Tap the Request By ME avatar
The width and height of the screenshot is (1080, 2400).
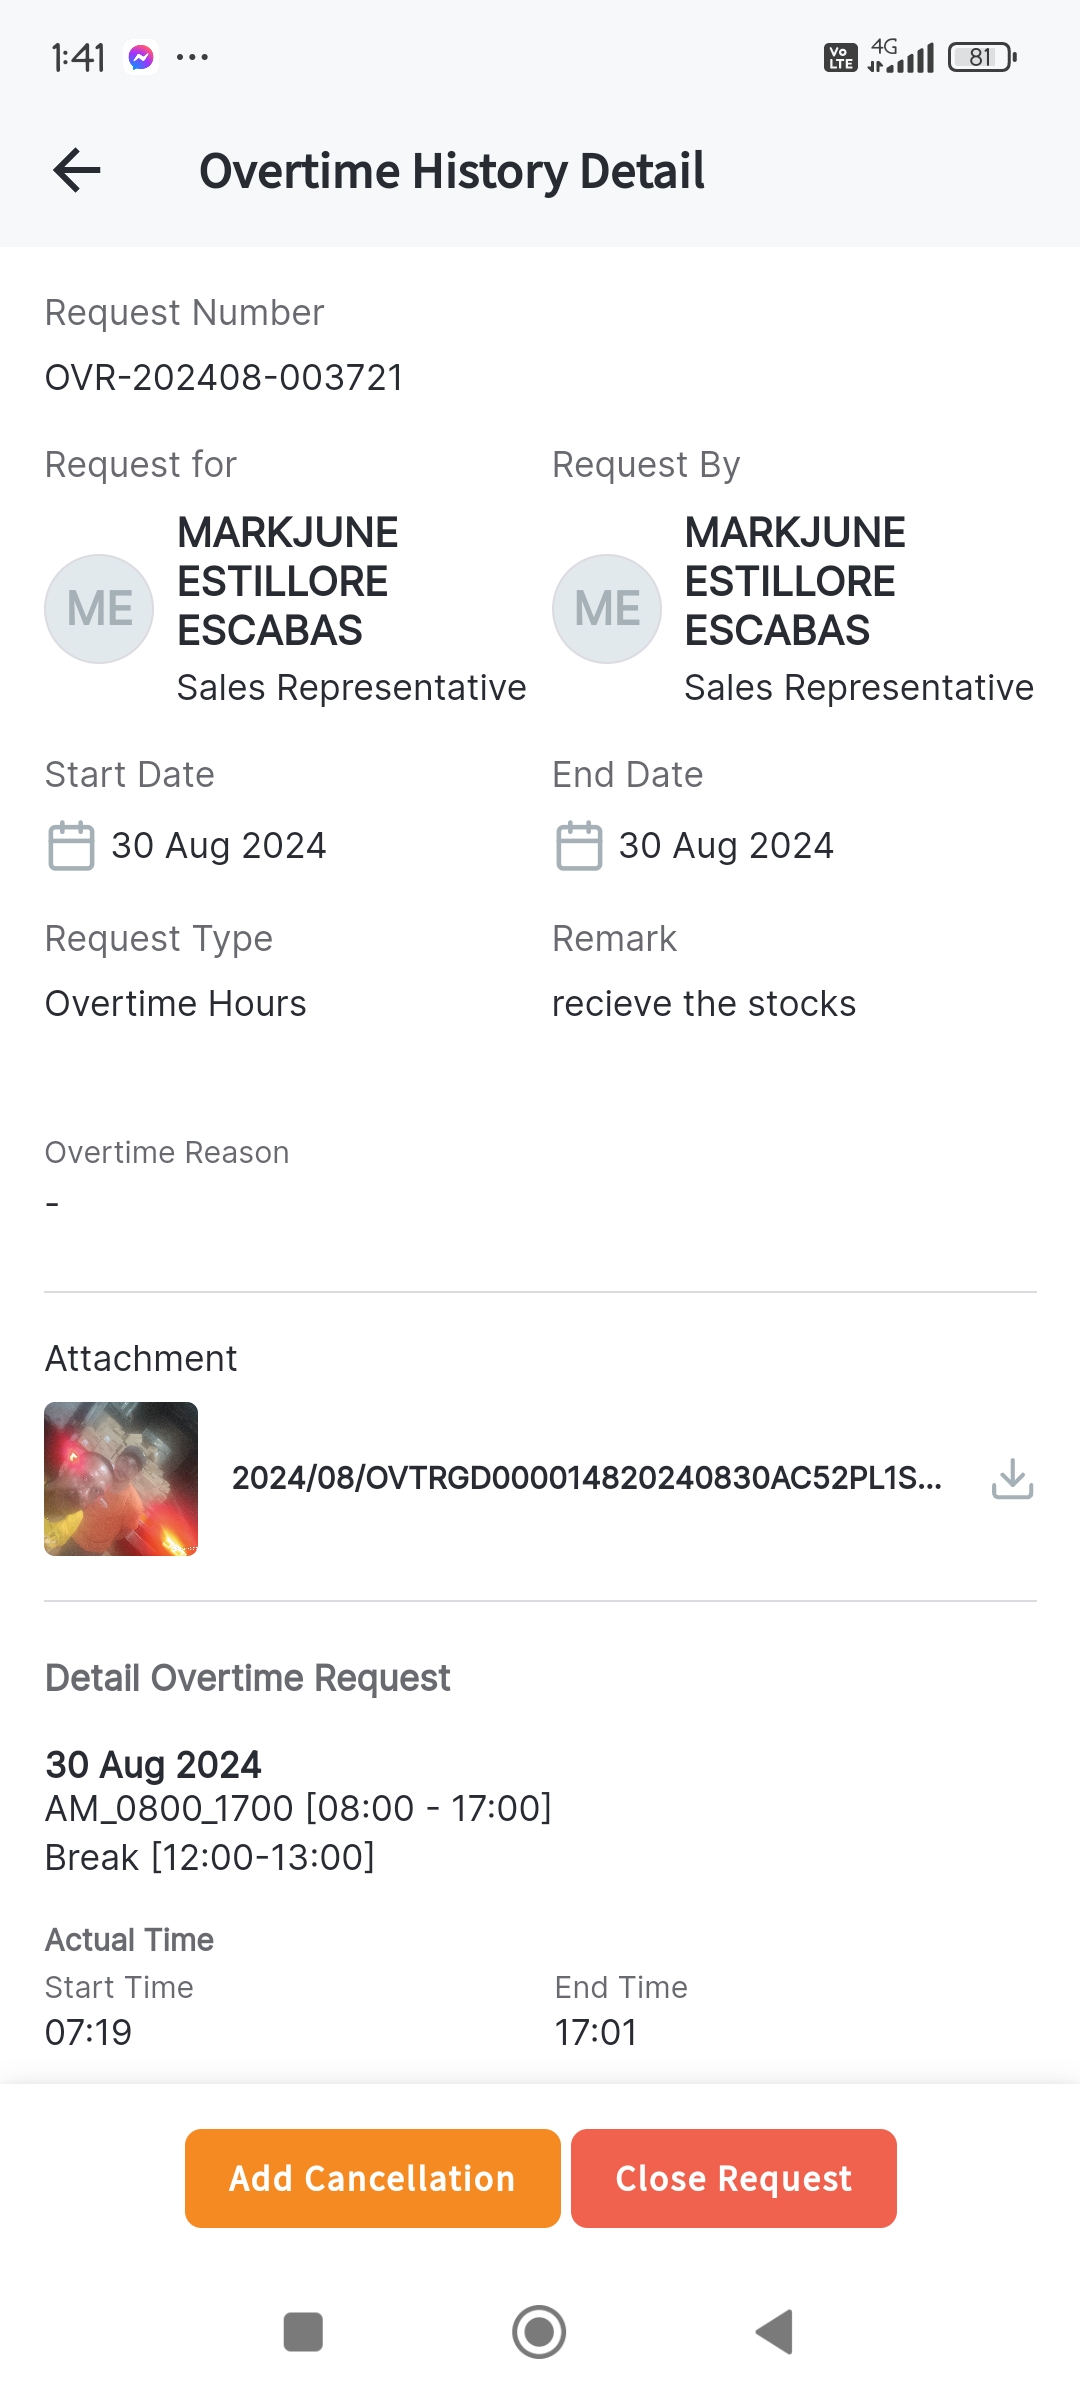click(x=607, y=609)
